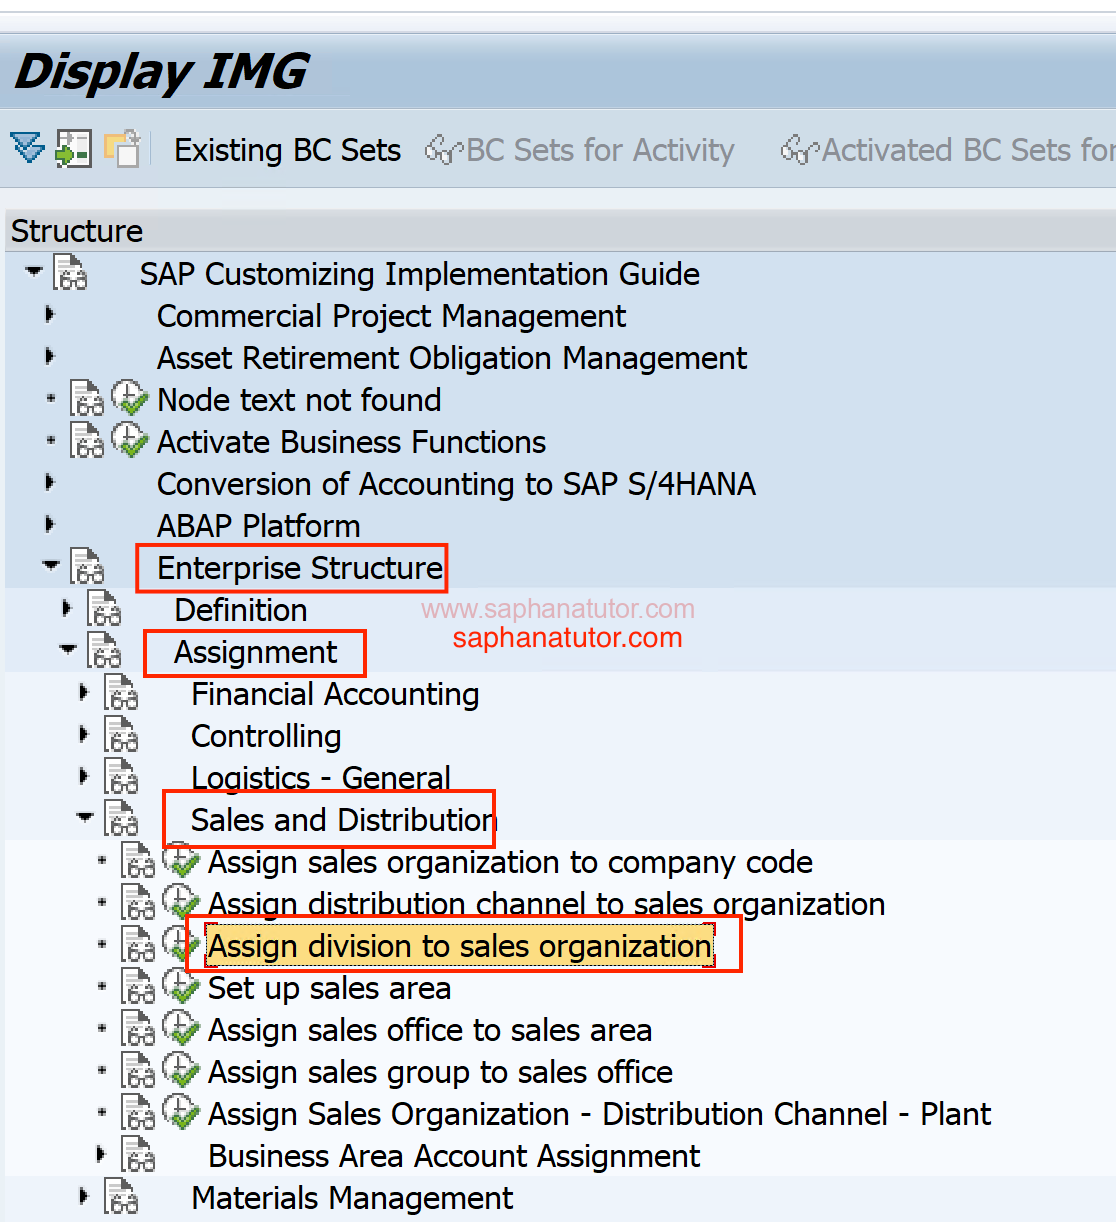Click the greyed-out change log toolbar icon
This screenshot has height=1222, width=1116.
(123, 149)
